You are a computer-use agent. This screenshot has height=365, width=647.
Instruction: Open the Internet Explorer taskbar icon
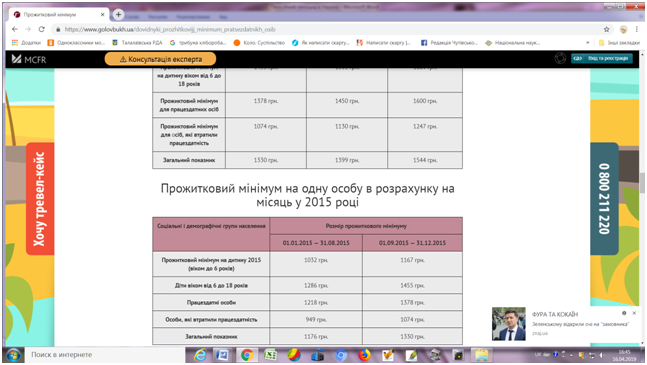[x=201, y=355]
